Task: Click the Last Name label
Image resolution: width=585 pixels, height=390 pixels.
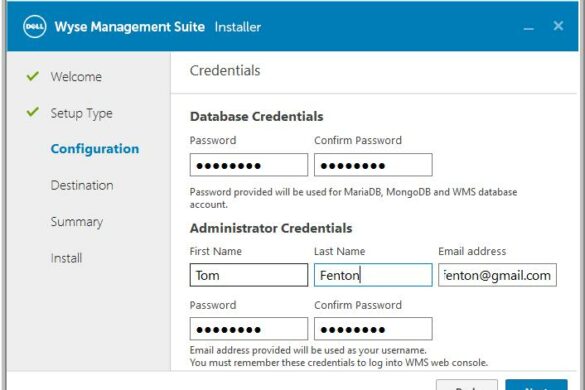Action: tap(340, 252)
